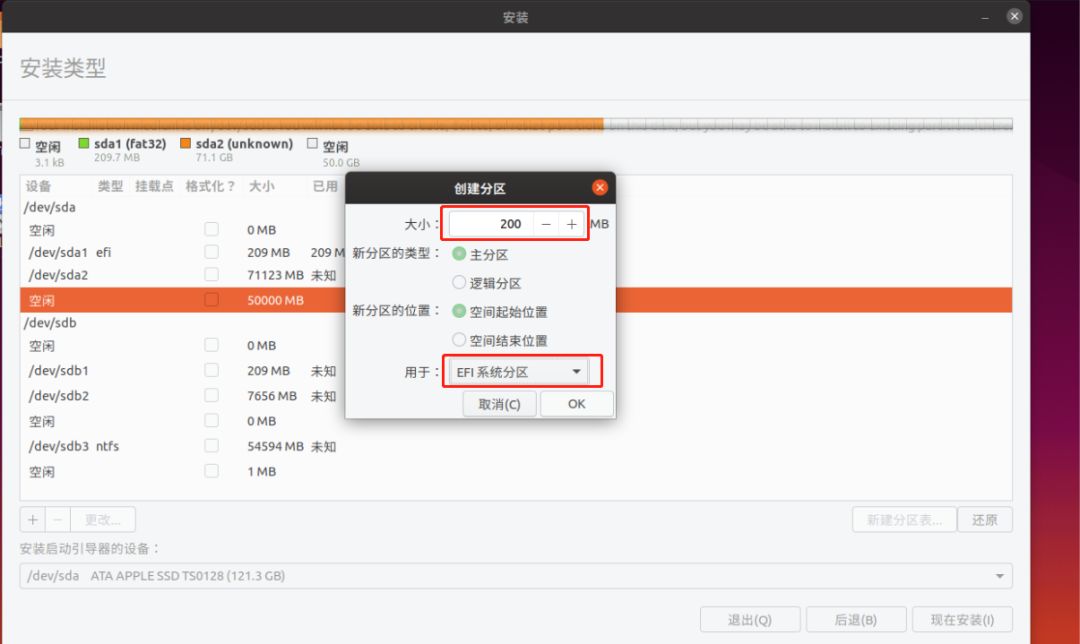The height and width of the screenshot is (644, 1080).
Task: Click the 现在安装(I) button
Action: (x=962, y=619)
